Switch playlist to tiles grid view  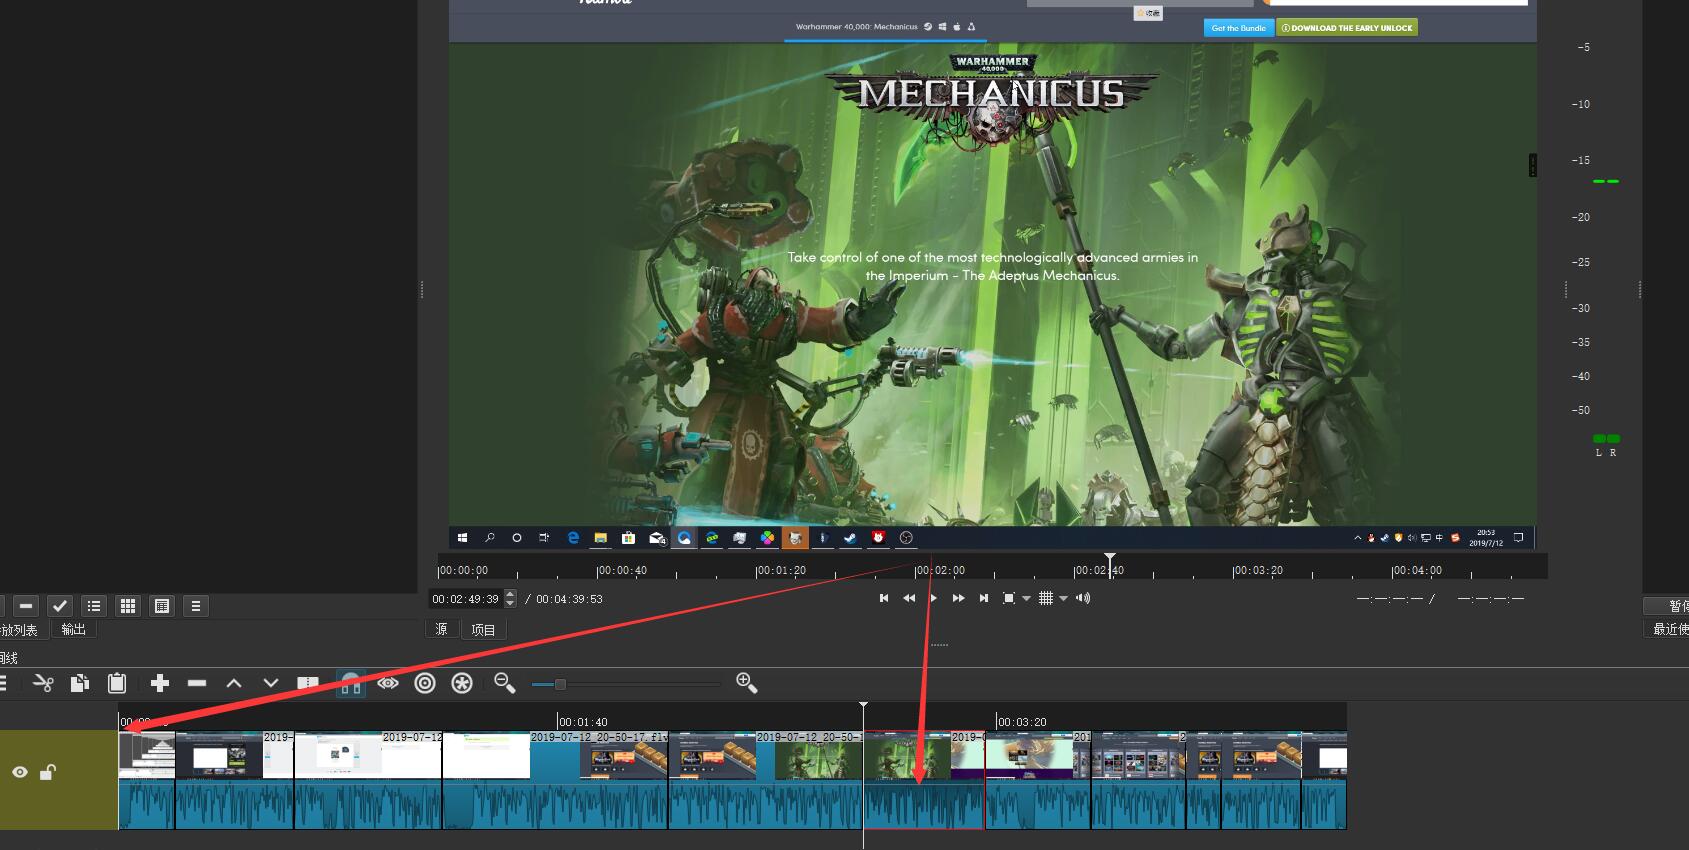128,606
